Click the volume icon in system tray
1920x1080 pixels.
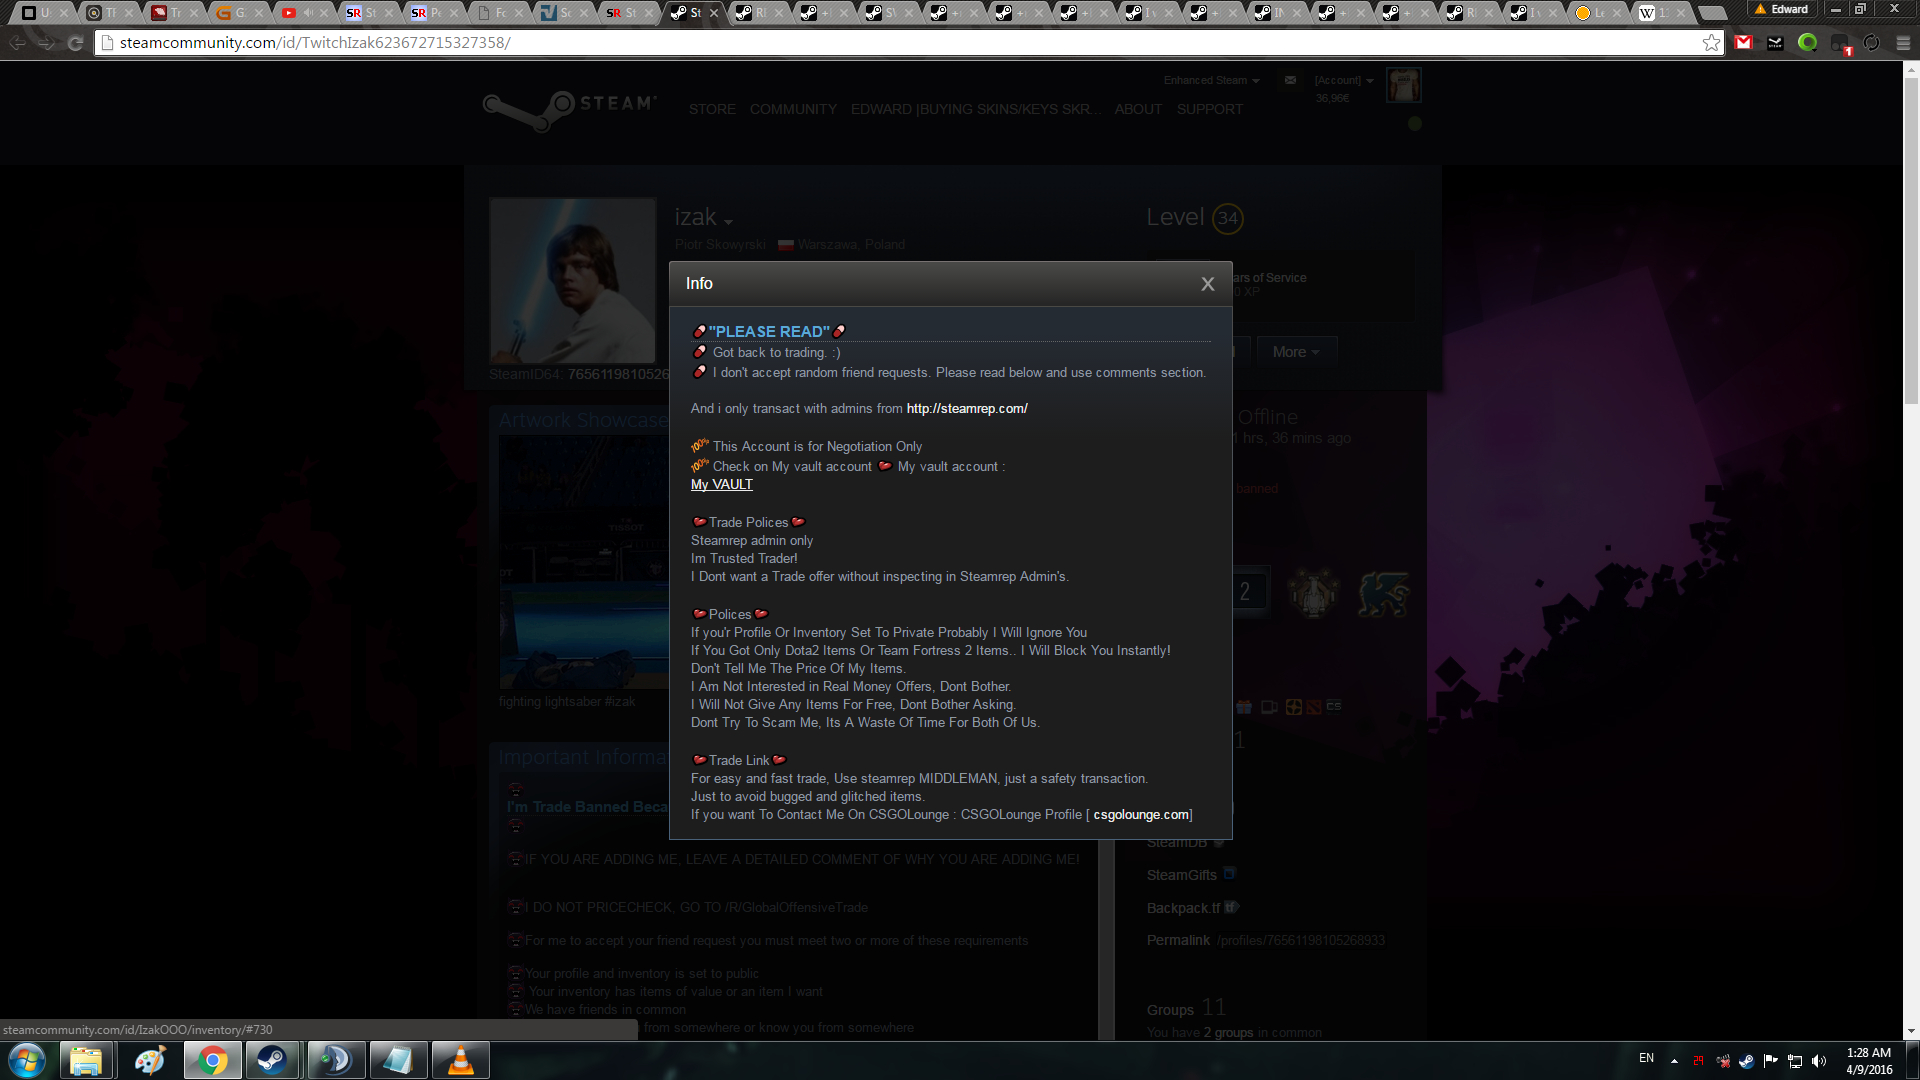click(1819, 1061)
